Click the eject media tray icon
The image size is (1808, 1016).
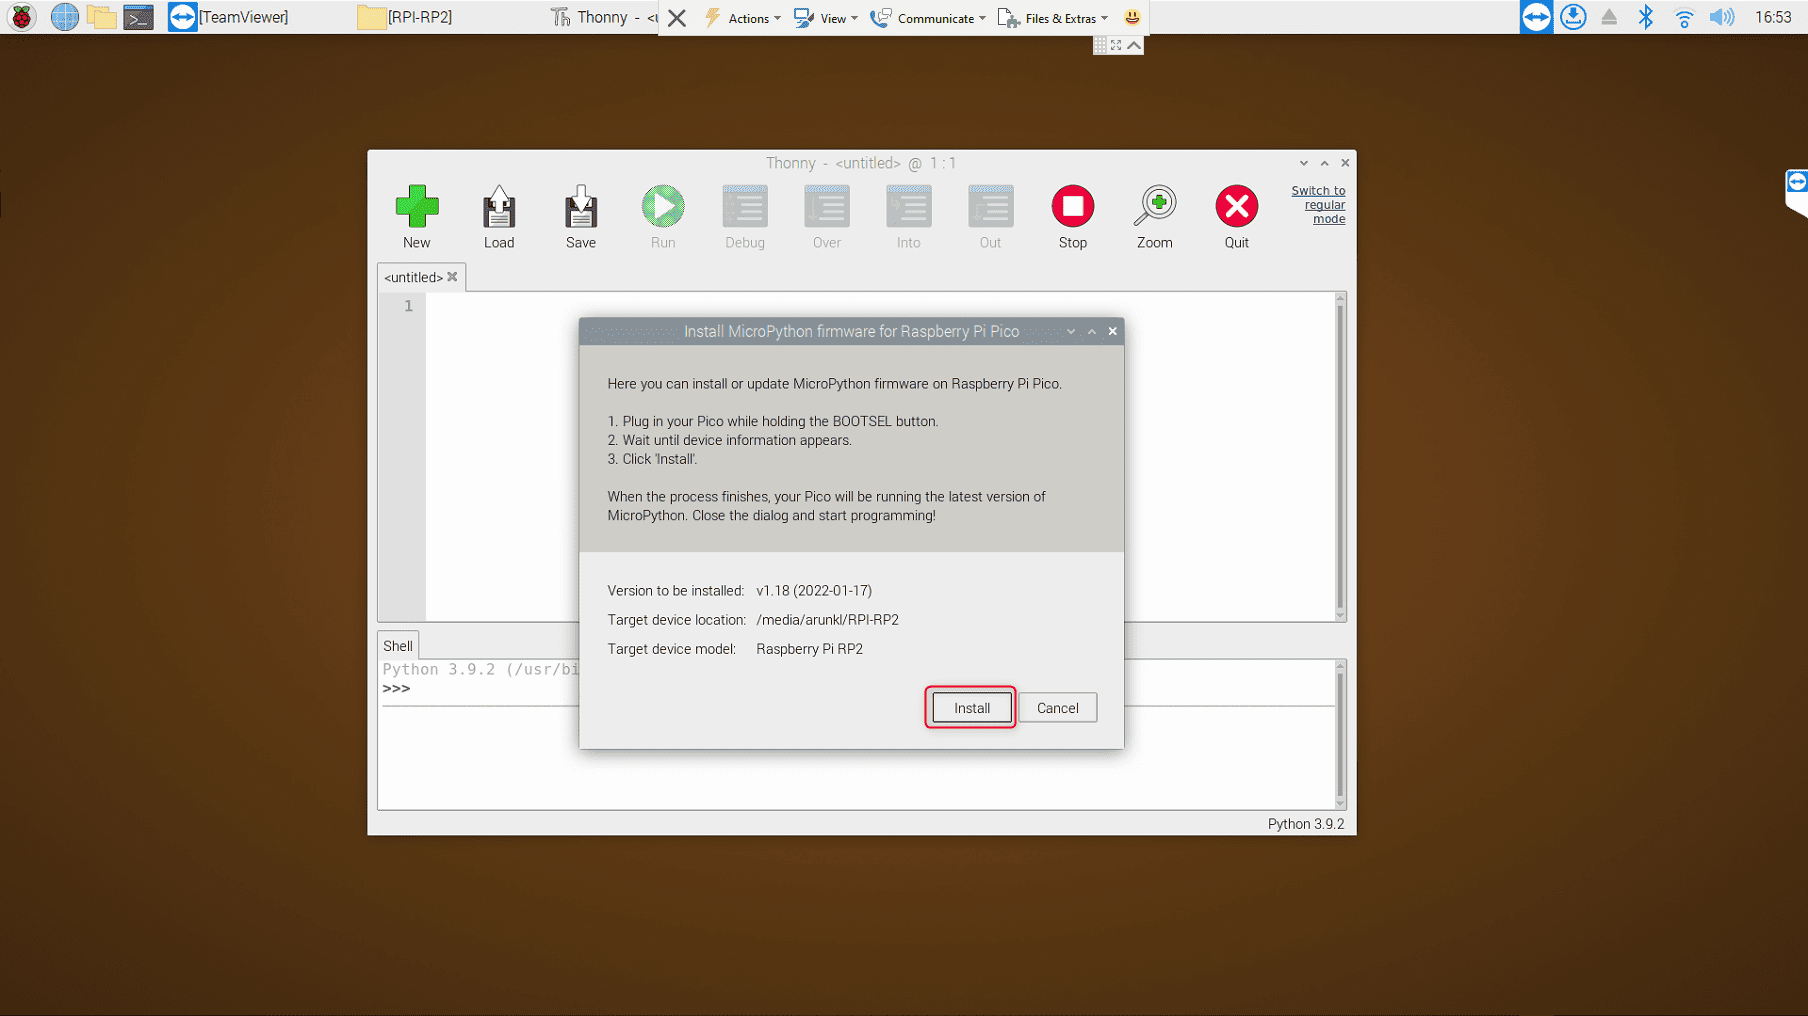1609,17
